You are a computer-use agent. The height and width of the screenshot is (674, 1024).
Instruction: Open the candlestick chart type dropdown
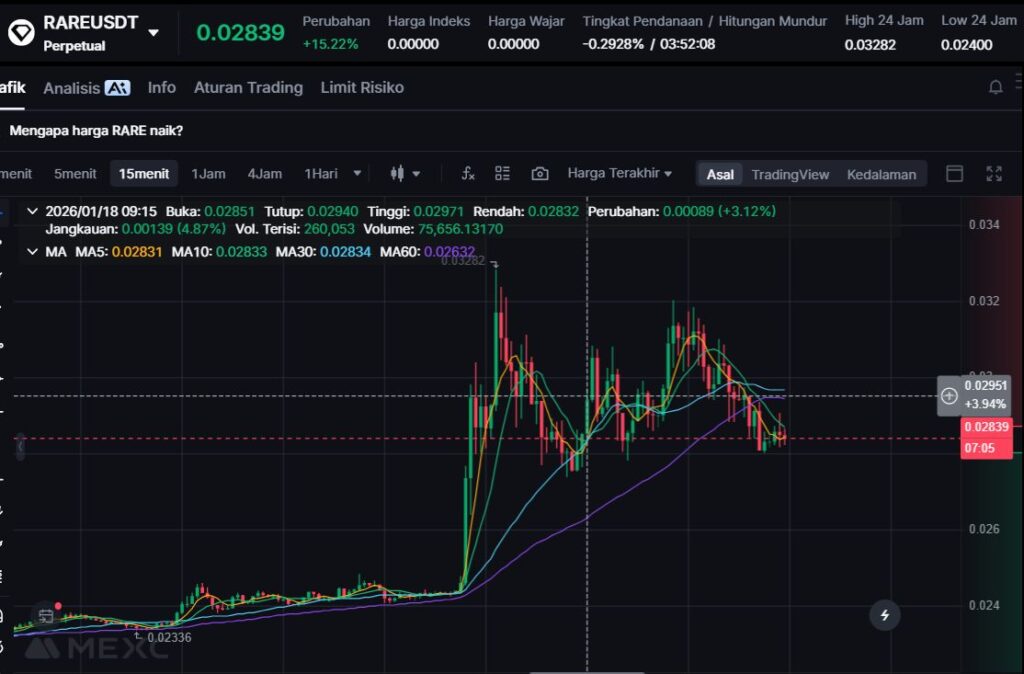click(x=405, y=174)
